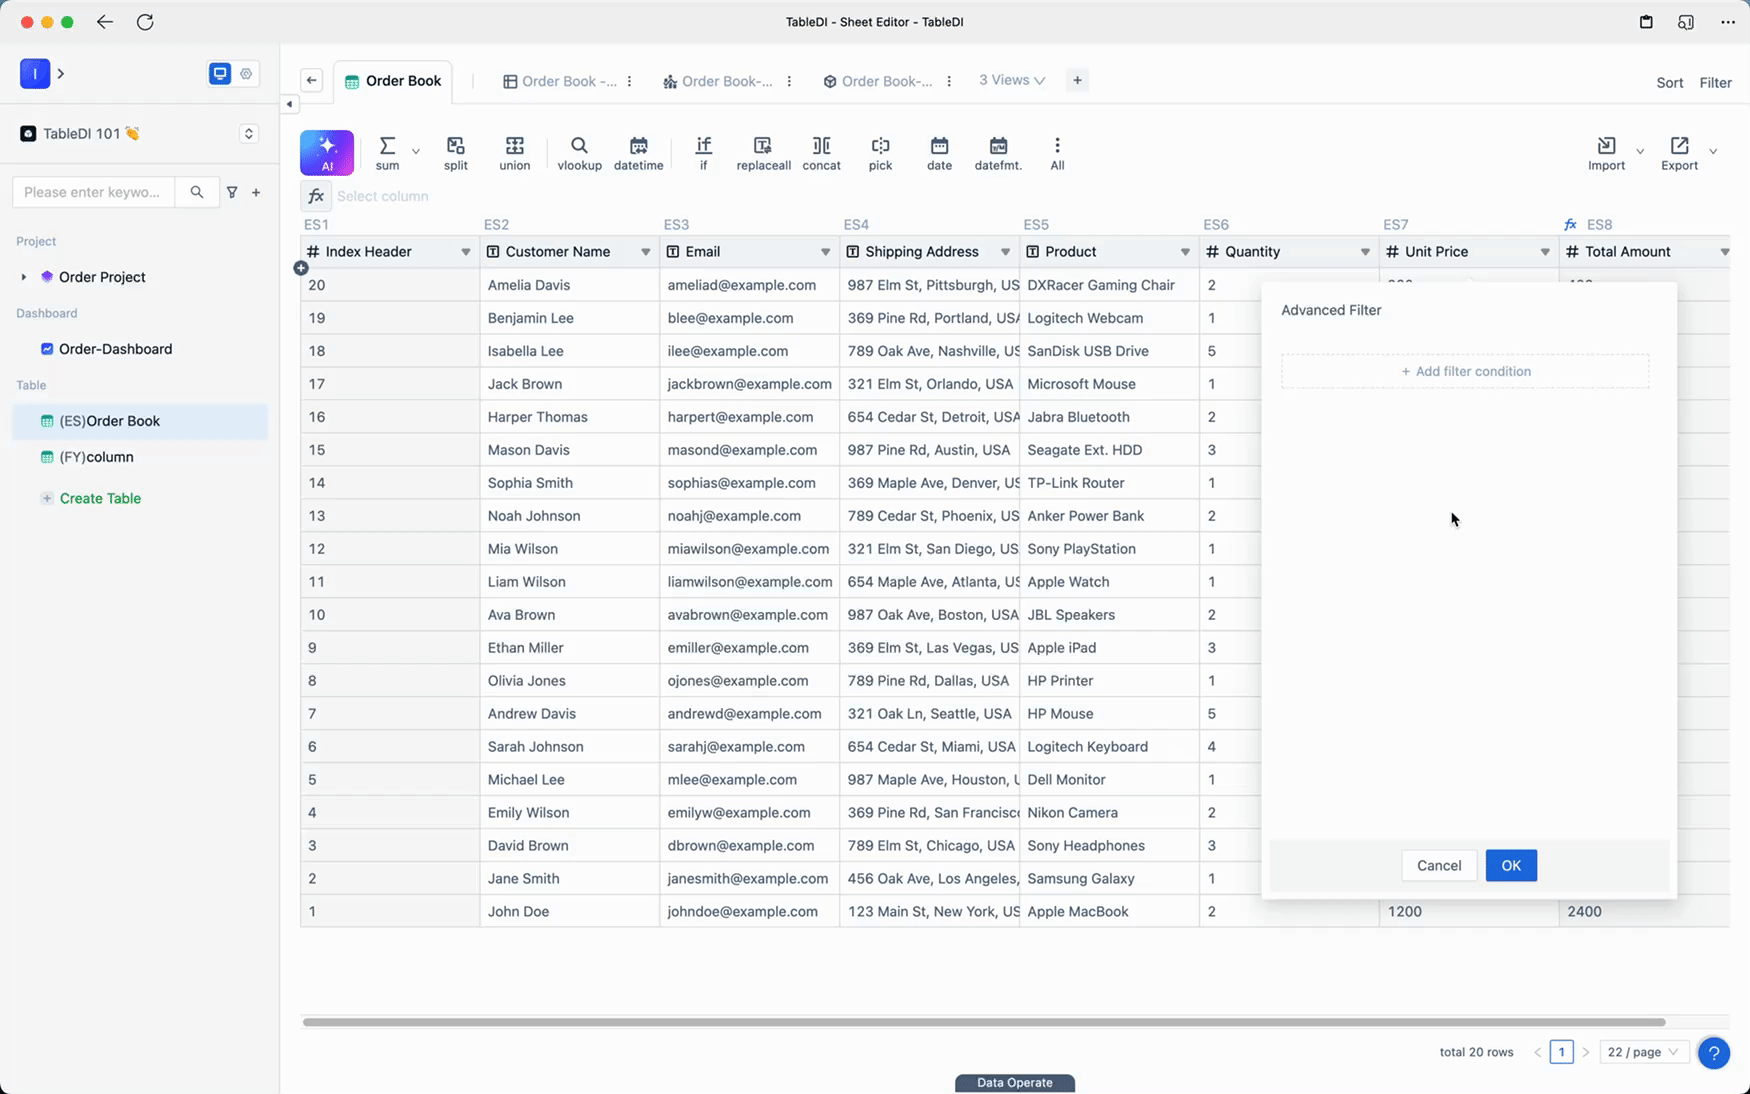Add new item with sidebar plus
Screen dimensions: 1750x1094
point(256,192)
